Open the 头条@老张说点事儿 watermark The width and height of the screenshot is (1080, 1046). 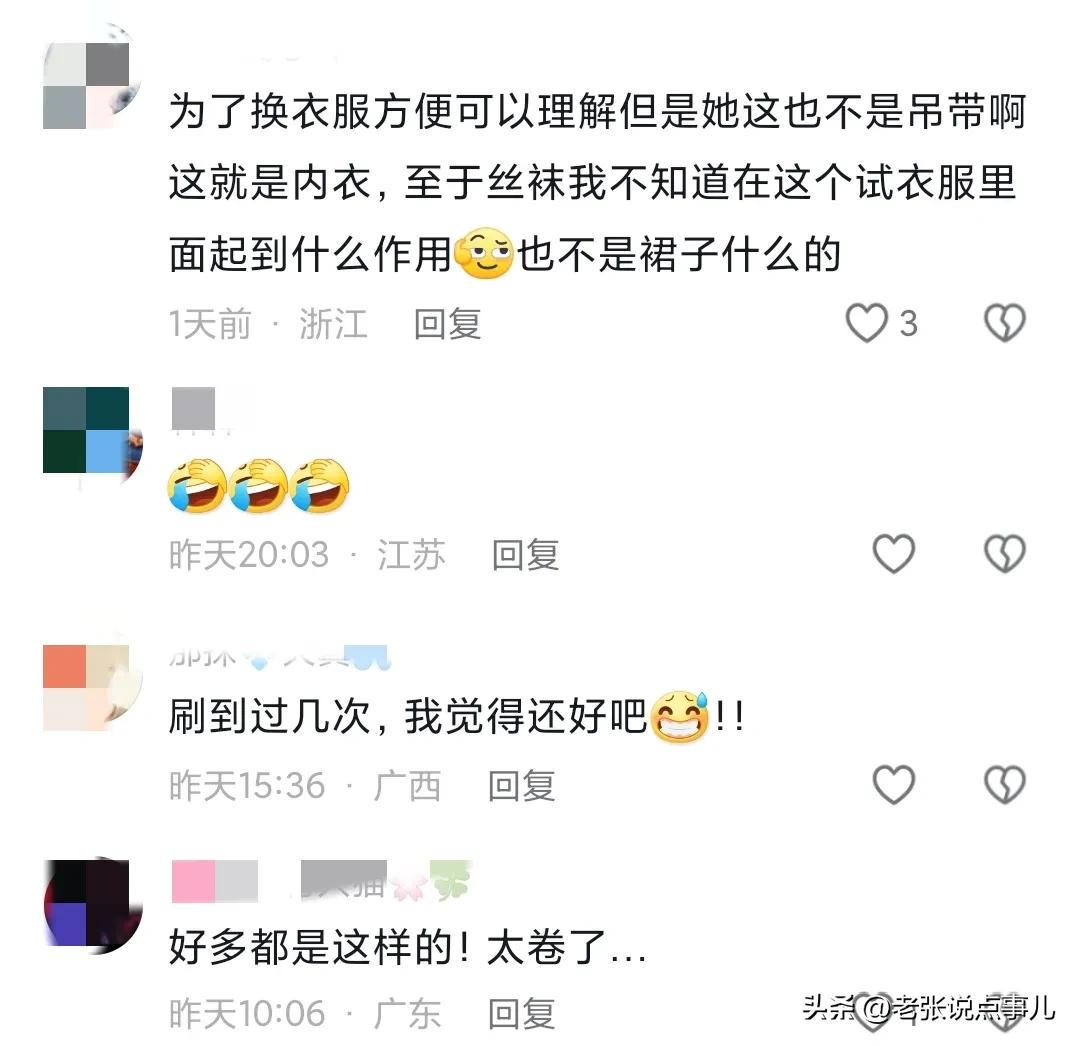coord(928,1008)
